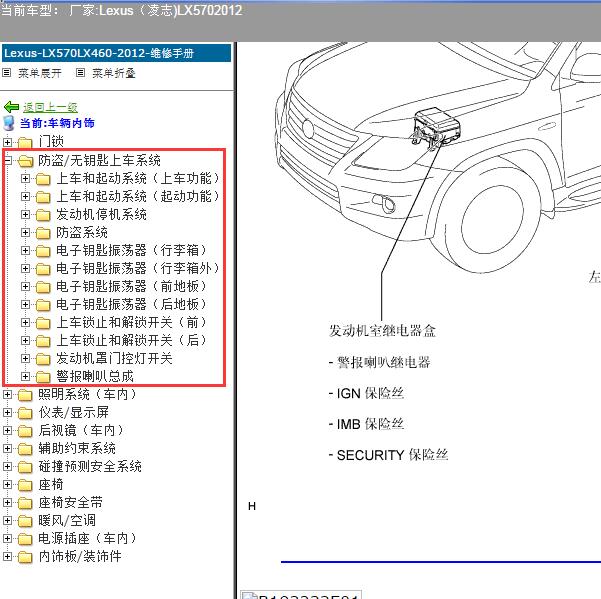Expand the 后视镜（车内）node
The width and height of the screenshot is (601, 599).
(7, 430)
